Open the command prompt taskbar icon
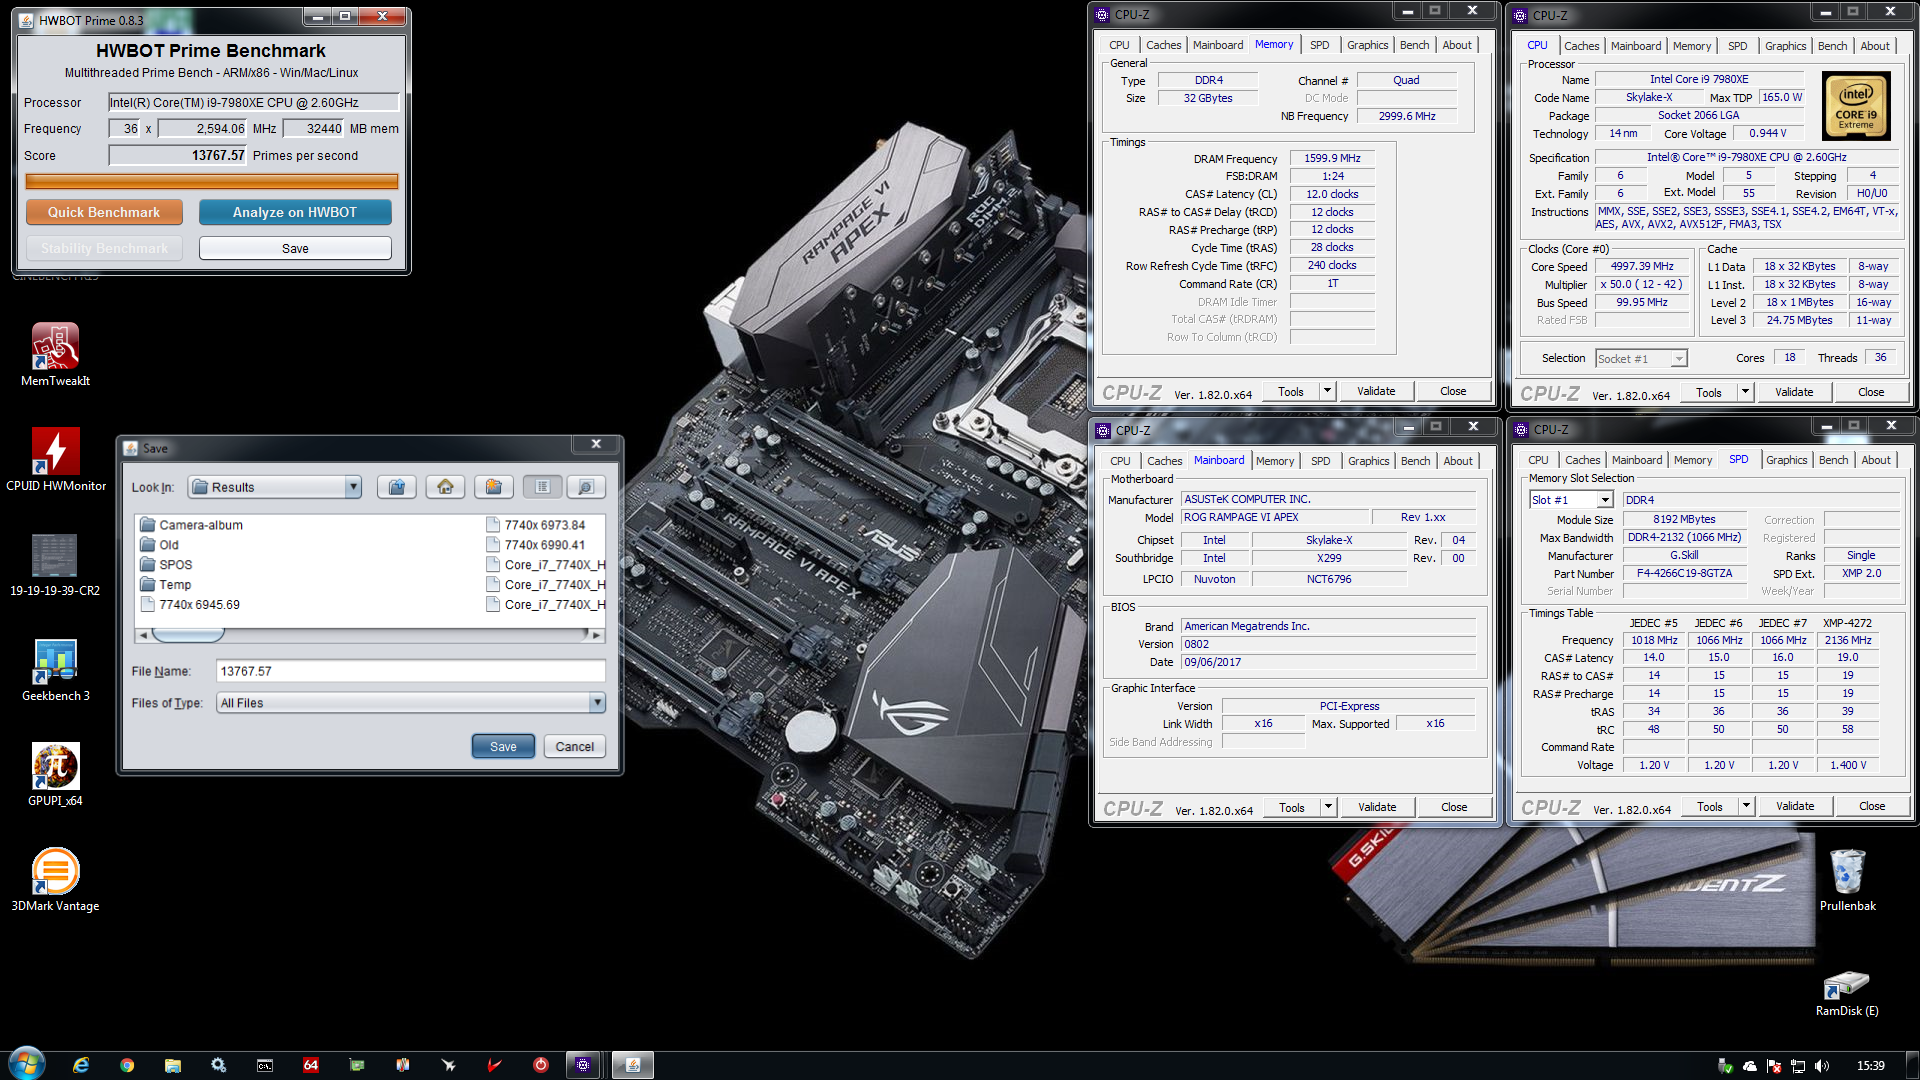 265,1065
